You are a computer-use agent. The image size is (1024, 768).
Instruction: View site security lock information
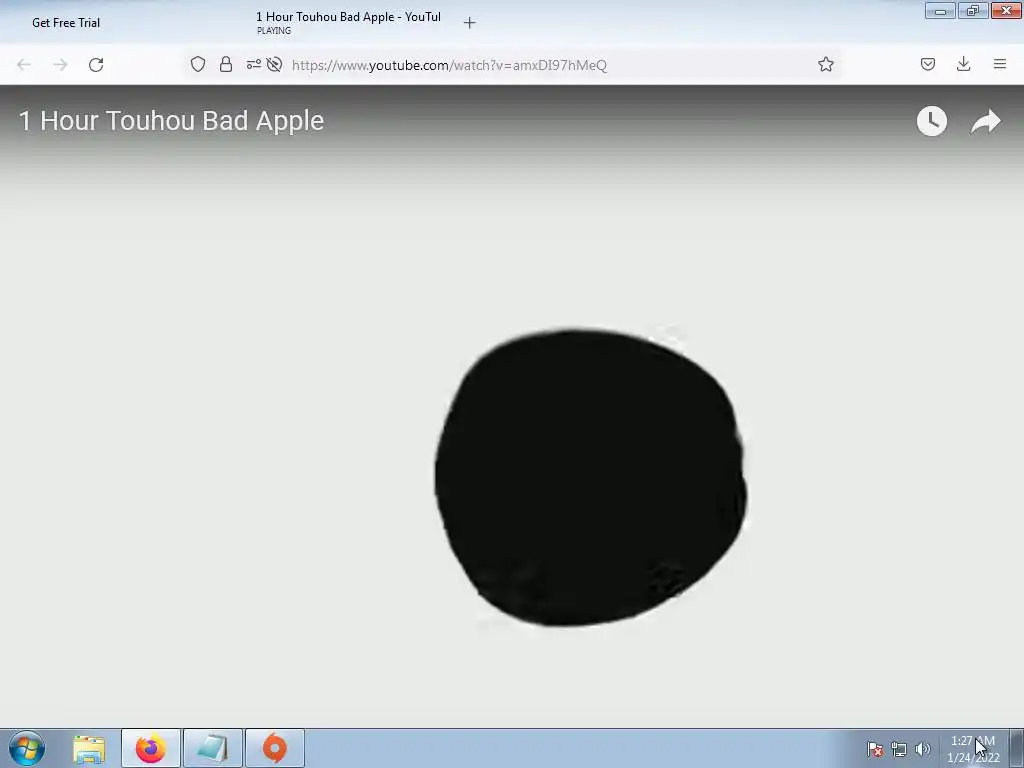pos(226,64)
